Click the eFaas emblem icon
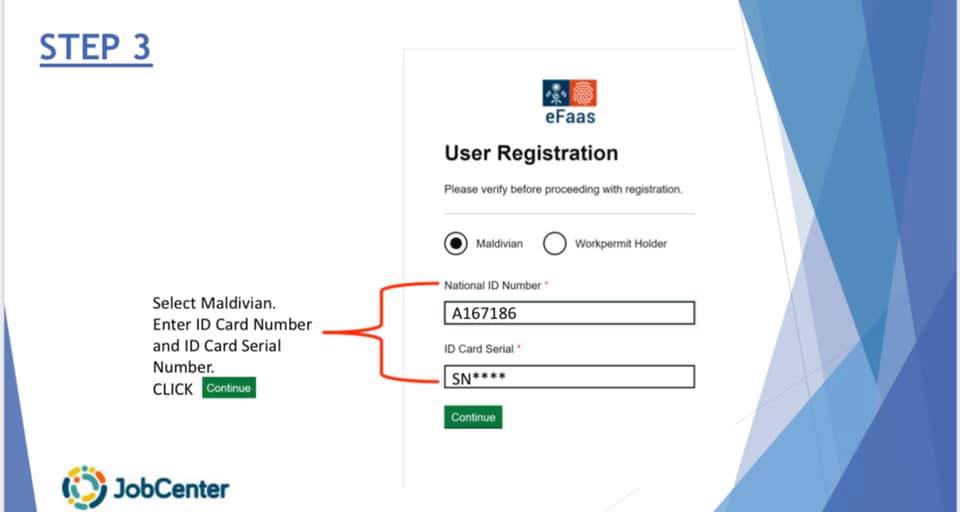Image resolution: width=960 pixels, height=512 pixels. point(556,93)
